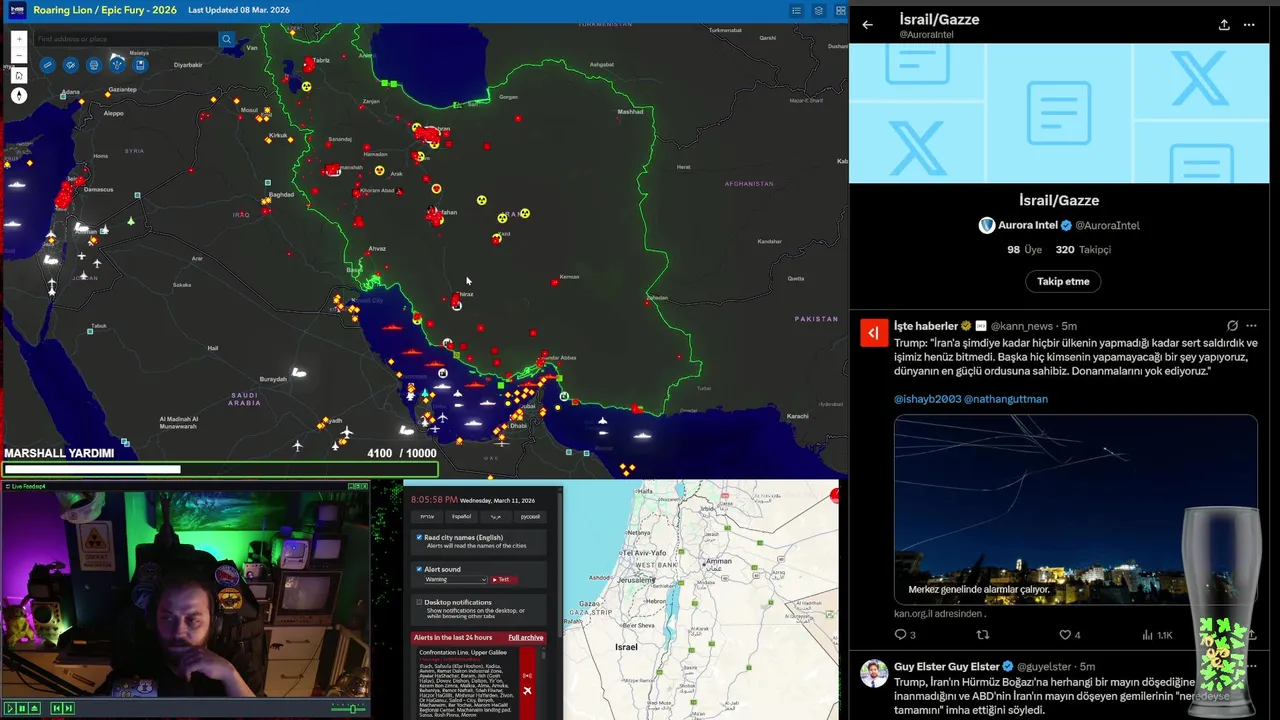The image size is (1280, 720).
Task: Open the save/print map tool
Action: [x=140, y=65]
